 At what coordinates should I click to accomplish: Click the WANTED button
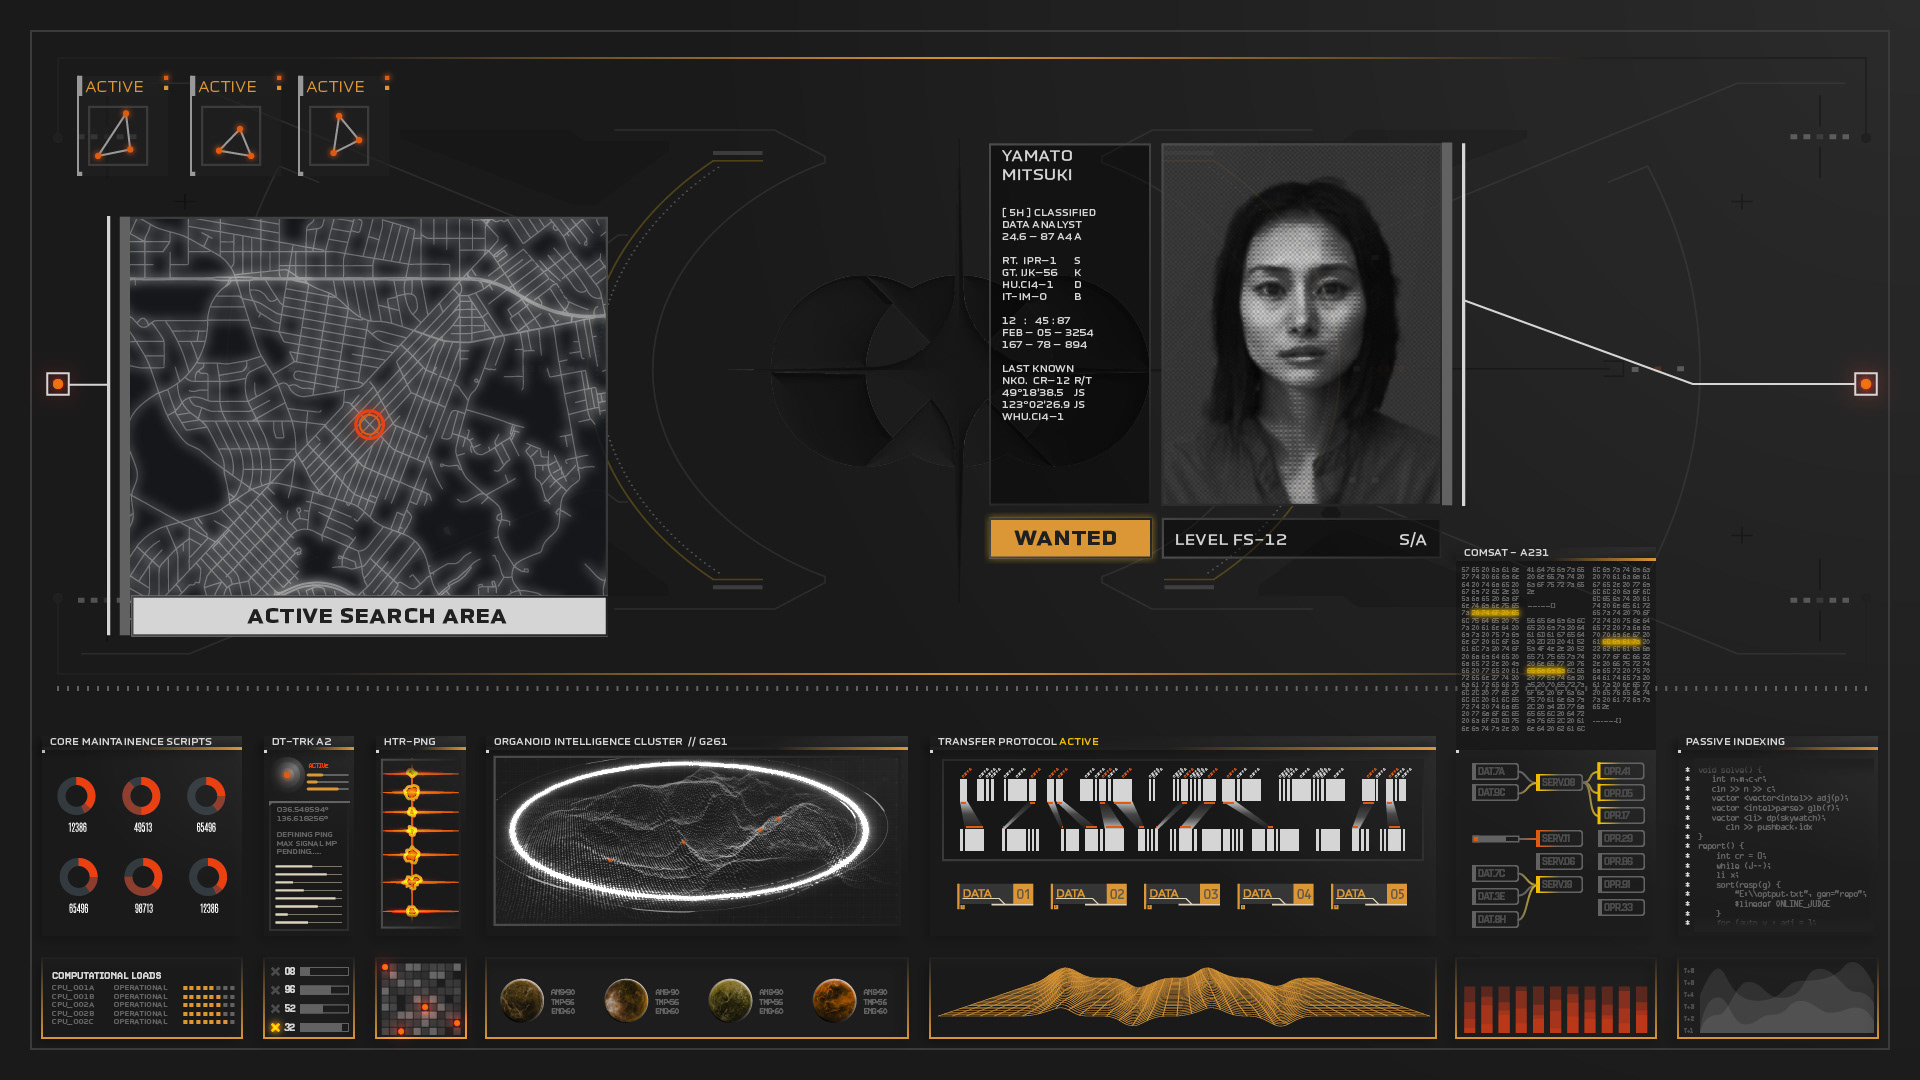[1067, 538]
